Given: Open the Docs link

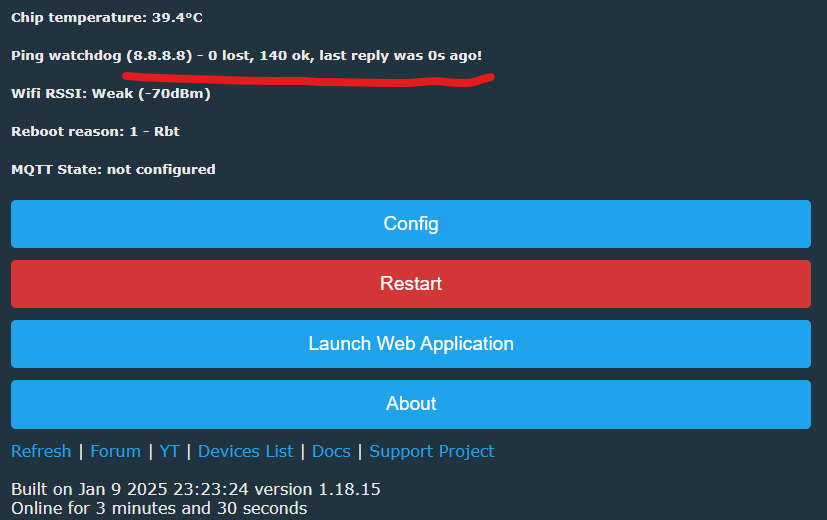Looking at the screenshot, I should [x=331, y=451].
